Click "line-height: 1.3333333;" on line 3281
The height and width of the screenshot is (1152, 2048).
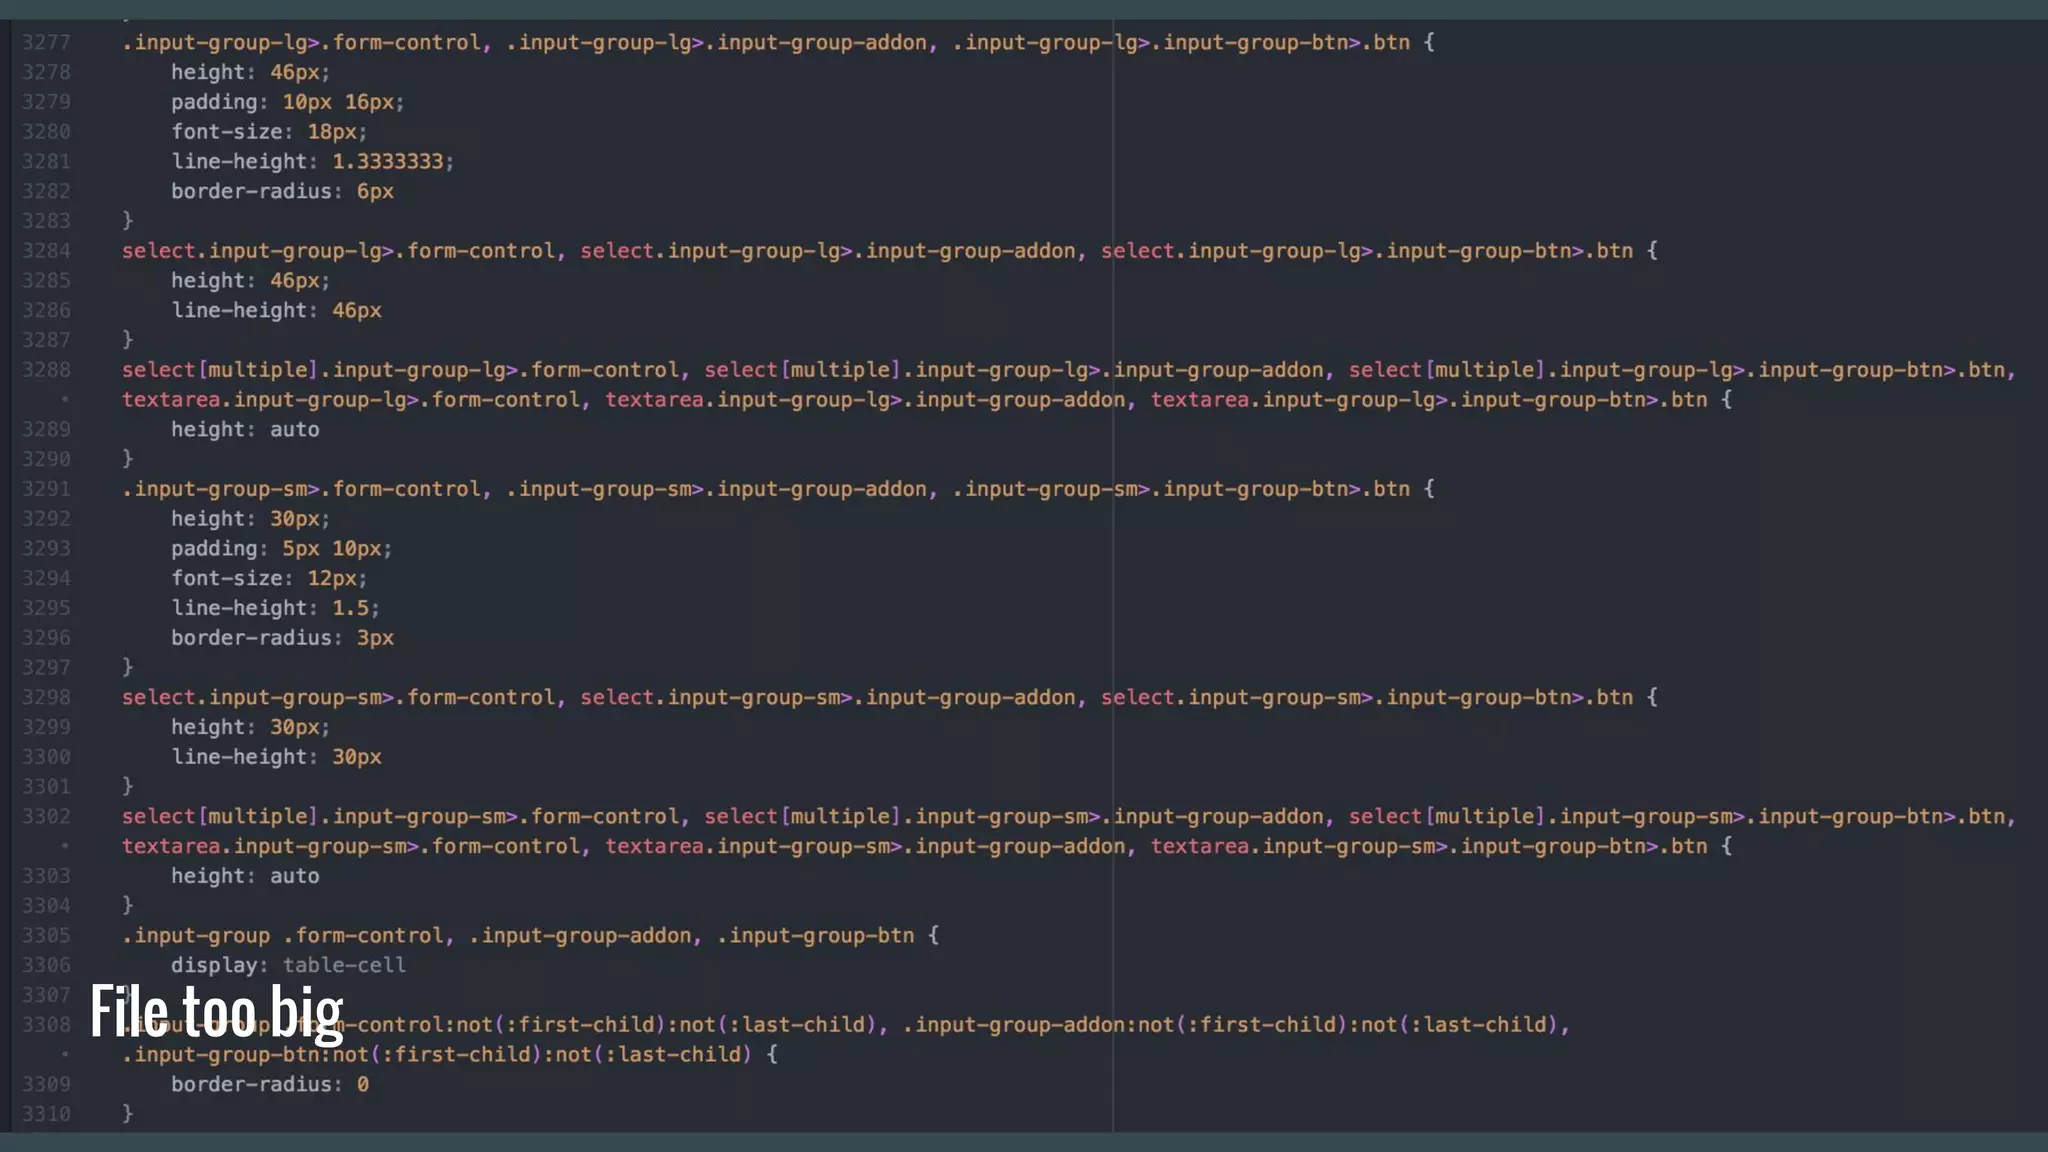(313, 161)
